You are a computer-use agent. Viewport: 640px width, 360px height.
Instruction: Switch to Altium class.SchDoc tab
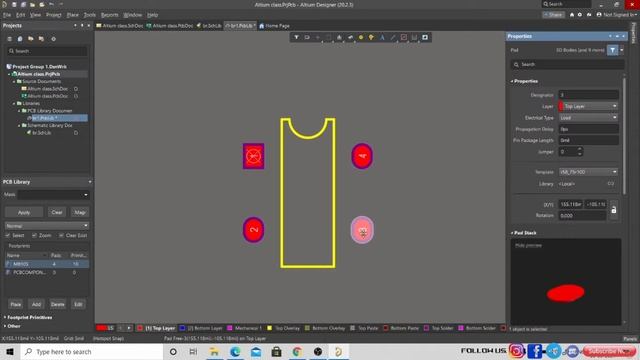[x=120, y=26]
